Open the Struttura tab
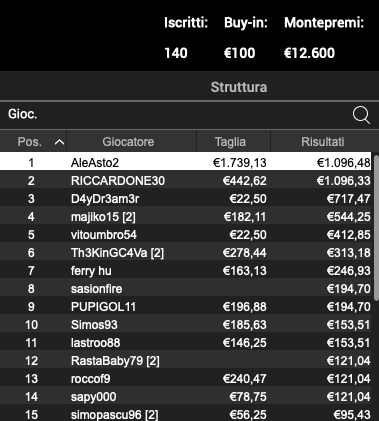This screenshot has width=379, height=421. 239,87
